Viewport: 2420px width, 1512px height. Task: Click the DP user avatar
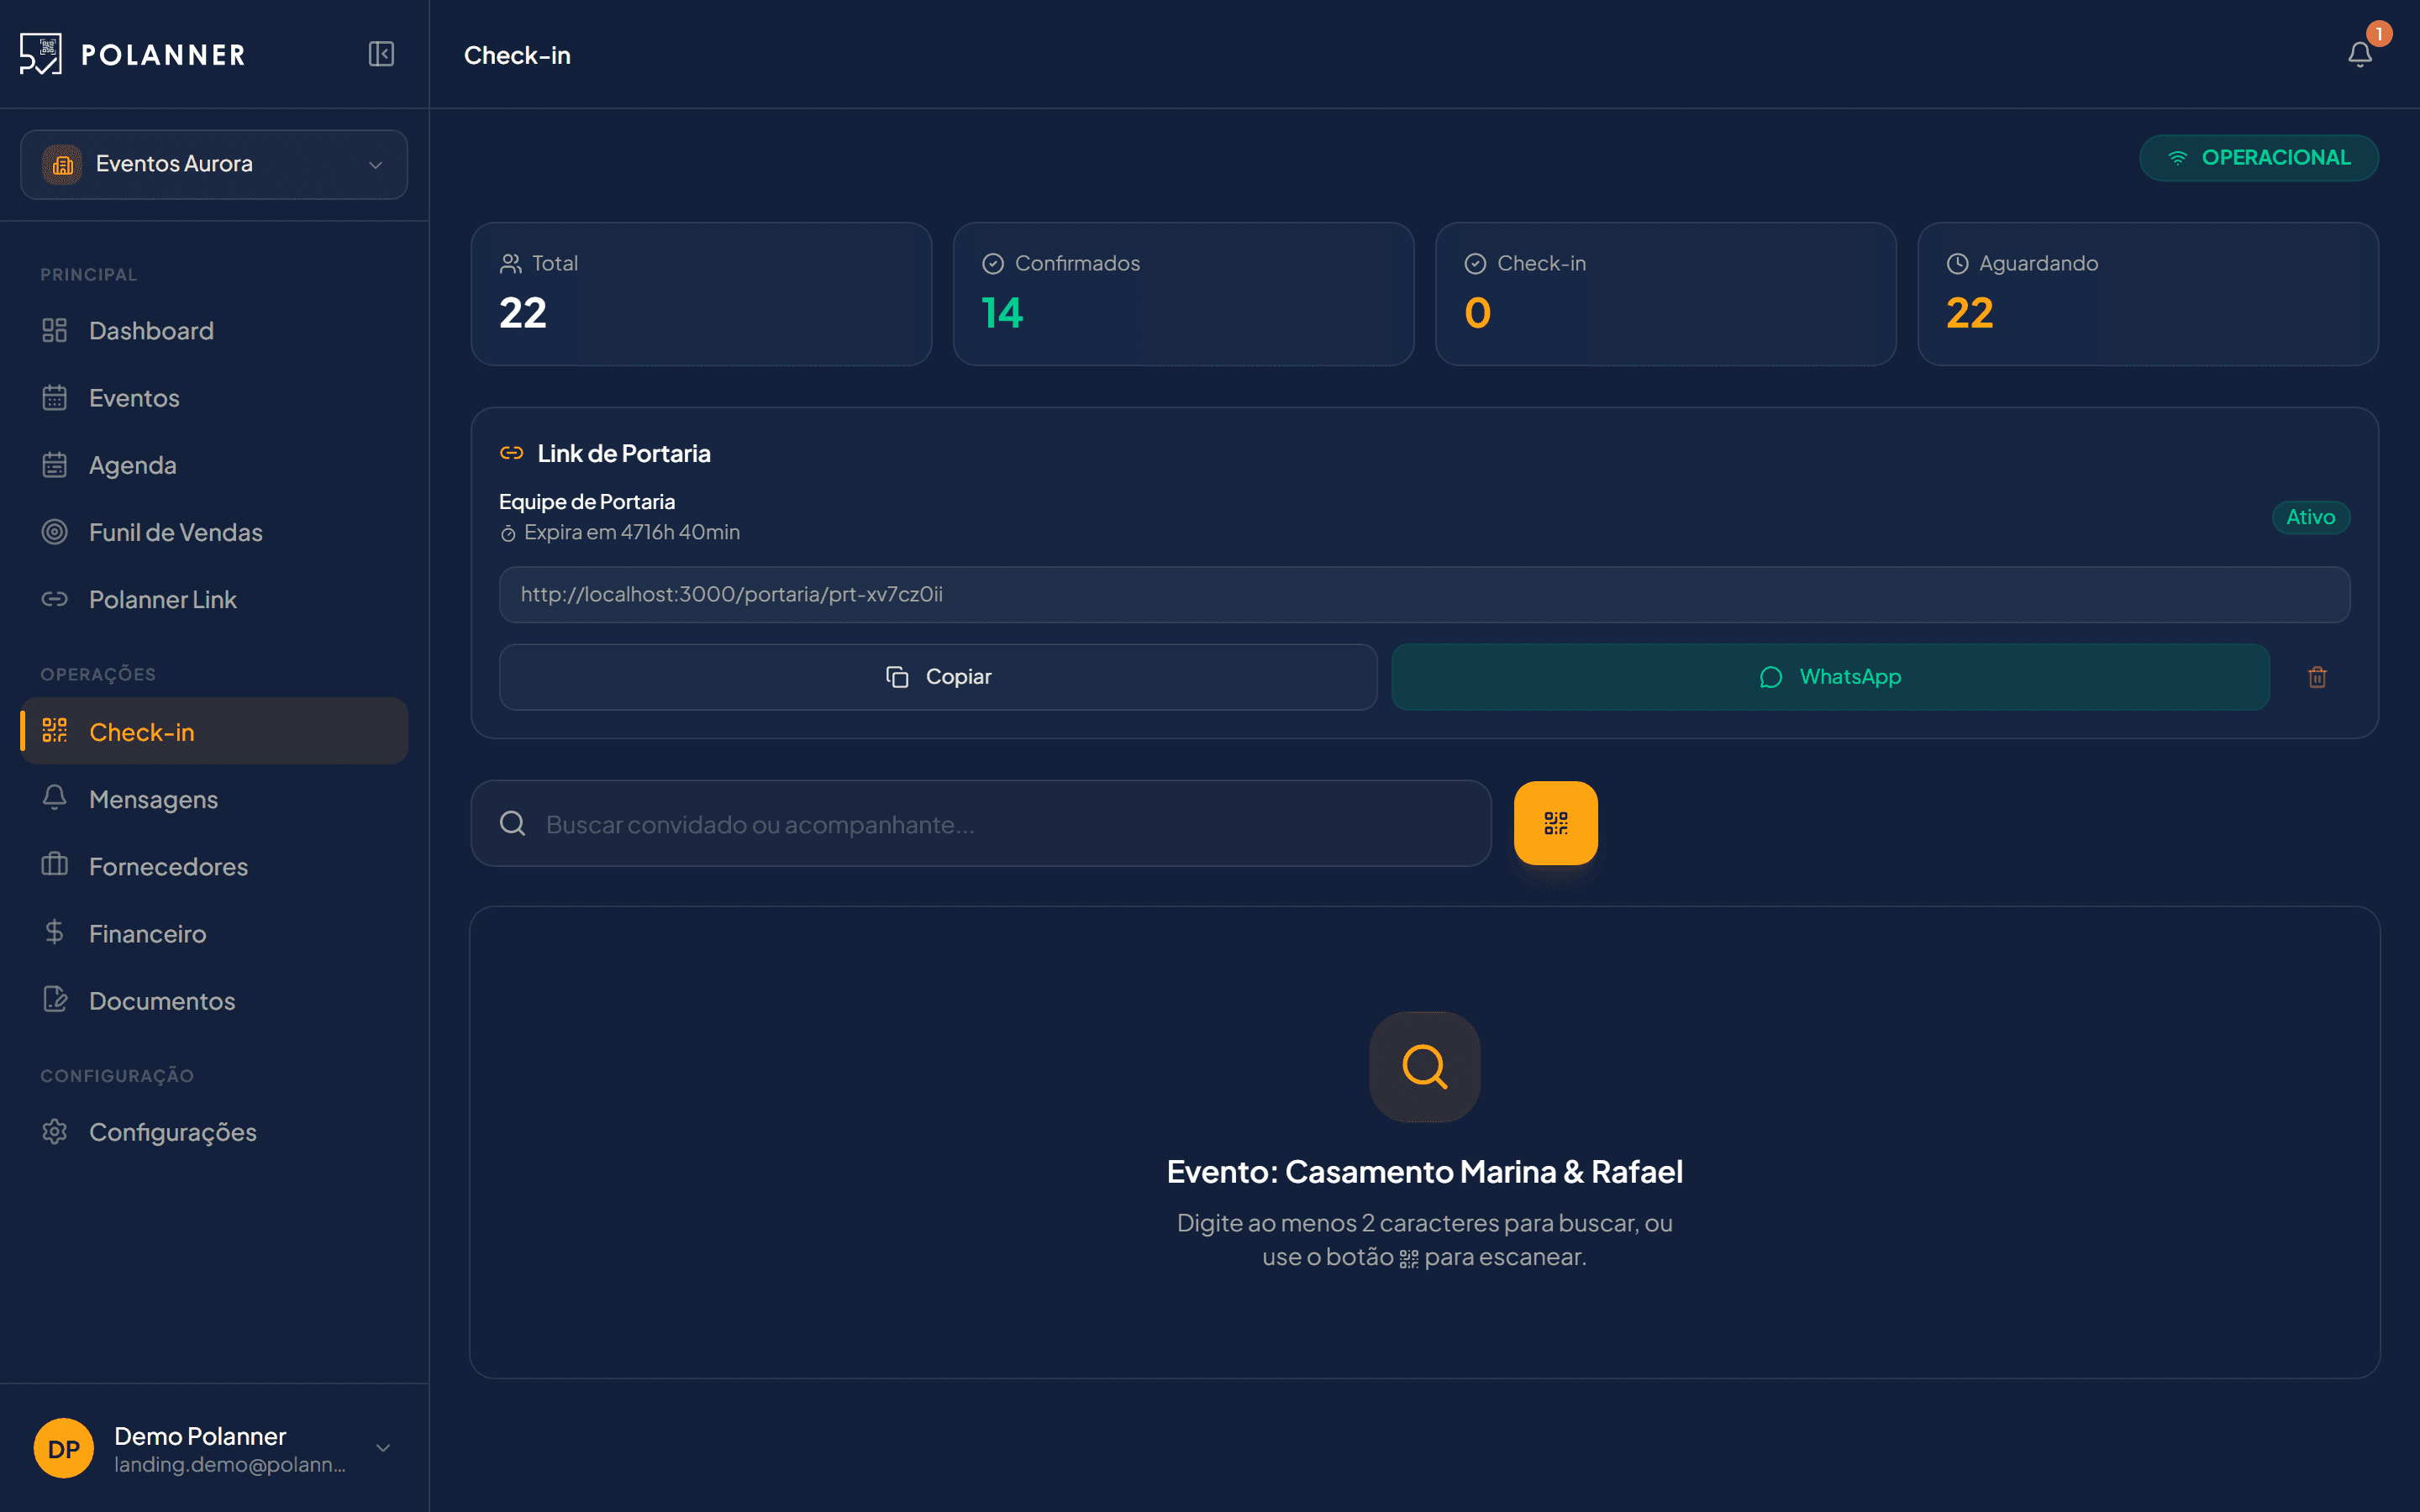[64, 1448]
